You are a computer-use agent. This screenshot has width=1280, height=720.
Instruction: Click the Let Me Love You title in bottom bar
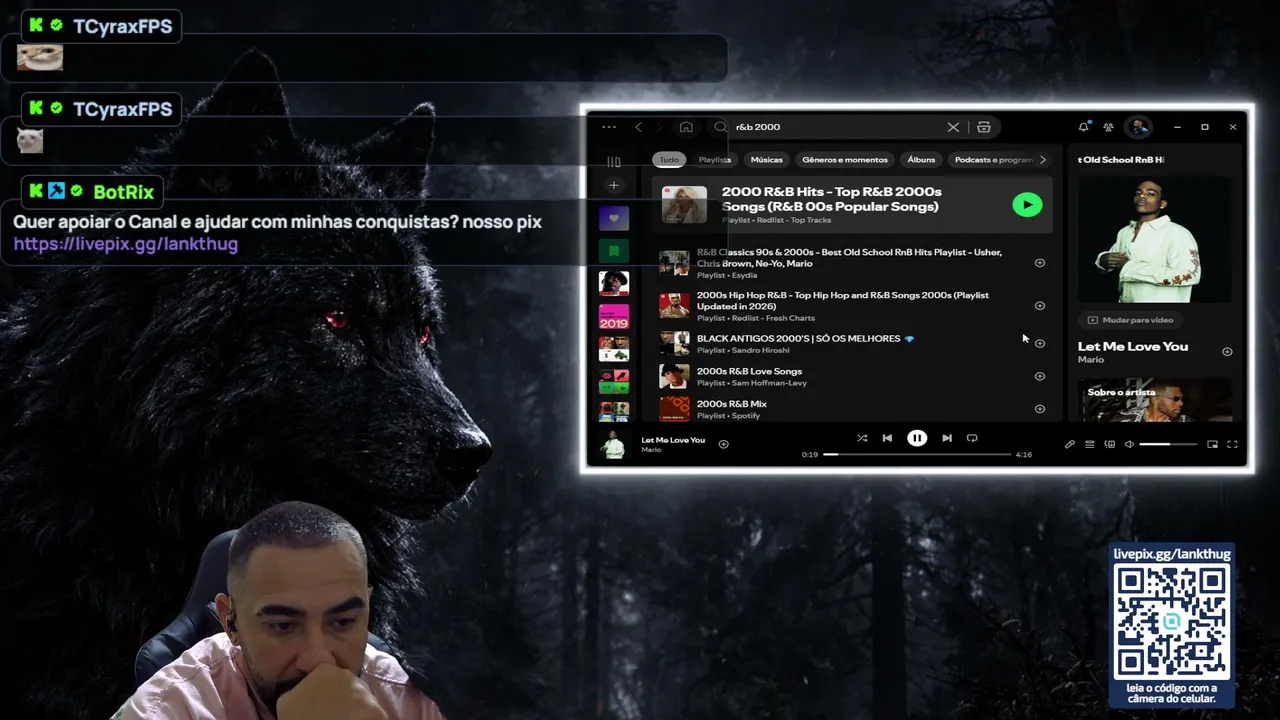(673, 440)
